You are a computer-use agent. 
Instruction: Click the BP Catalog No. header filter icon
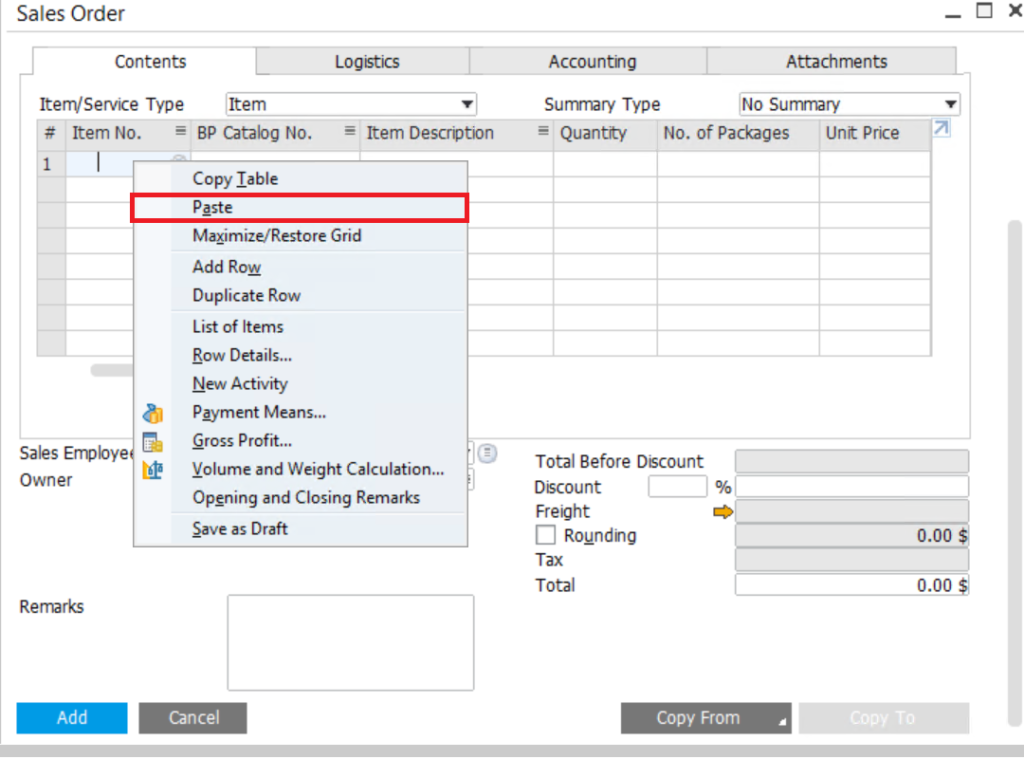(348, 133)
